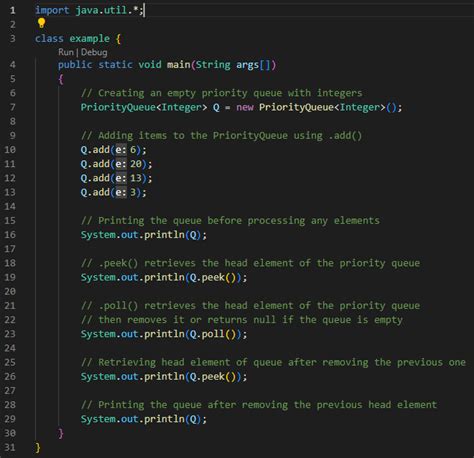Click the lightbulb quick fix icon
Viewport: 474px width, 458px height.
(41, 23)
